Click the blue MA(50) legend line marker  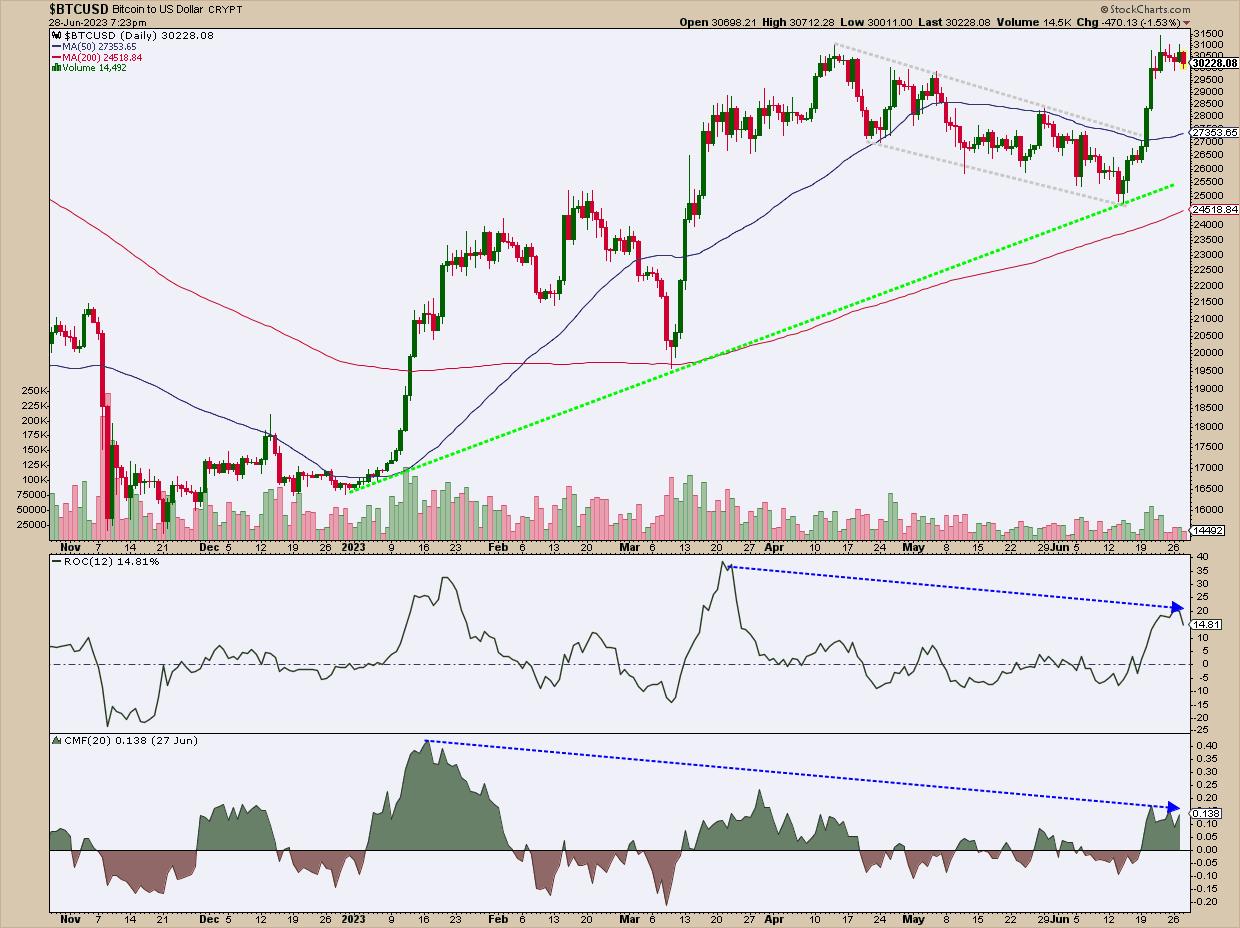54,47
